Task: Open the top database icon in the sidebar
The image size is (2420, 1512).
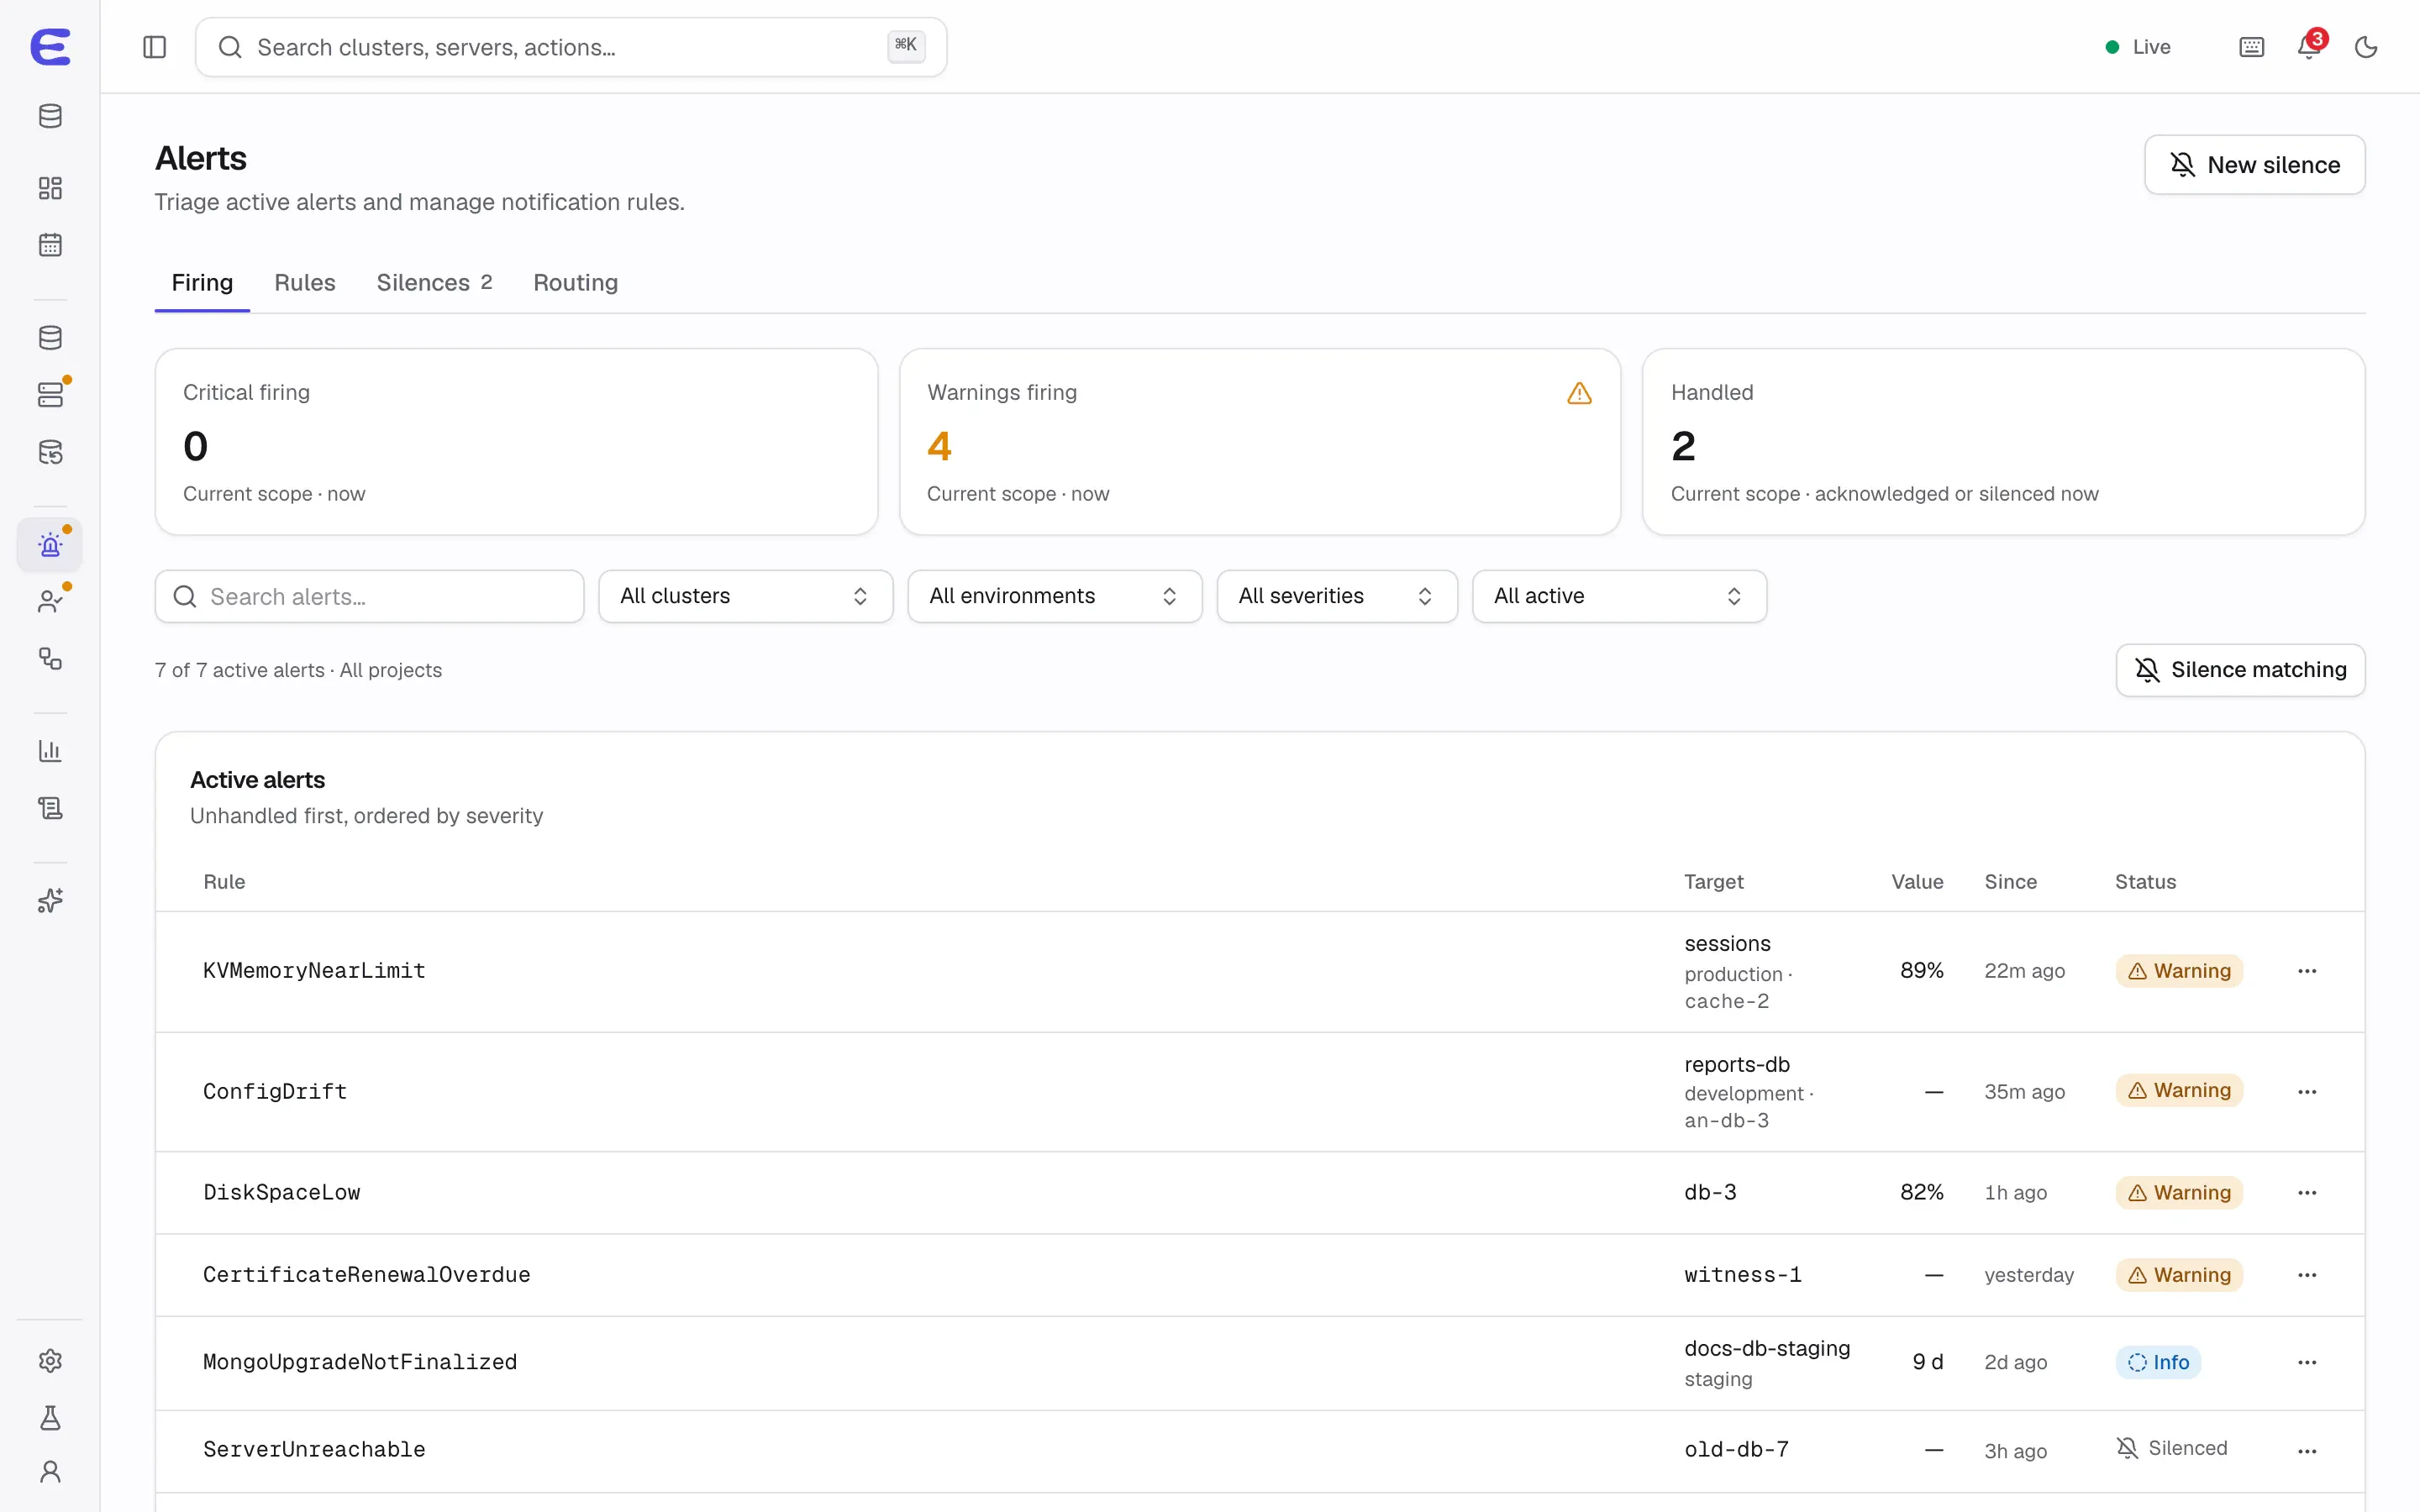Action: [x=50, y=116]
